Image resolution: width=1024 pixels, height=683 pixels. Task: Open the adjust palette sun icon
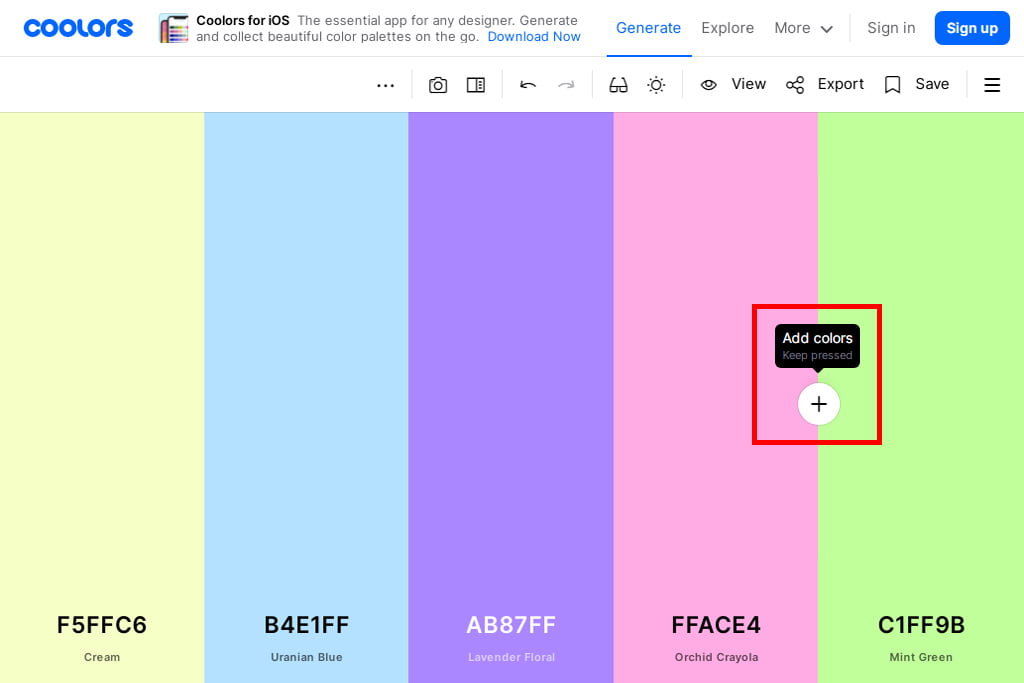pos(656,85)
